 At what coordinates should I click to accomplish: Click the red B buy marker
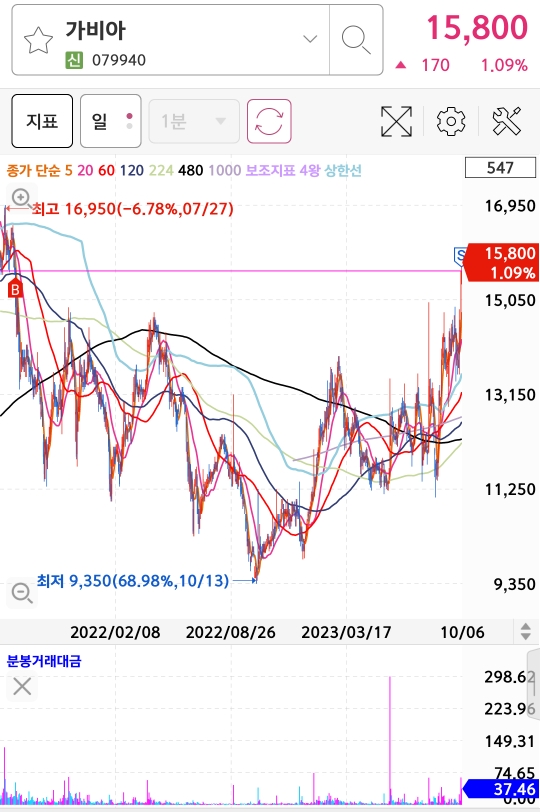[15, 288]
